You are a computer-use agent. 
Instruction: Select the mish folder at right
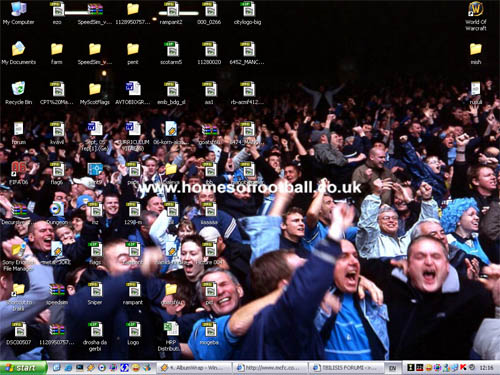pyautogui.click(x=476, y=53)
